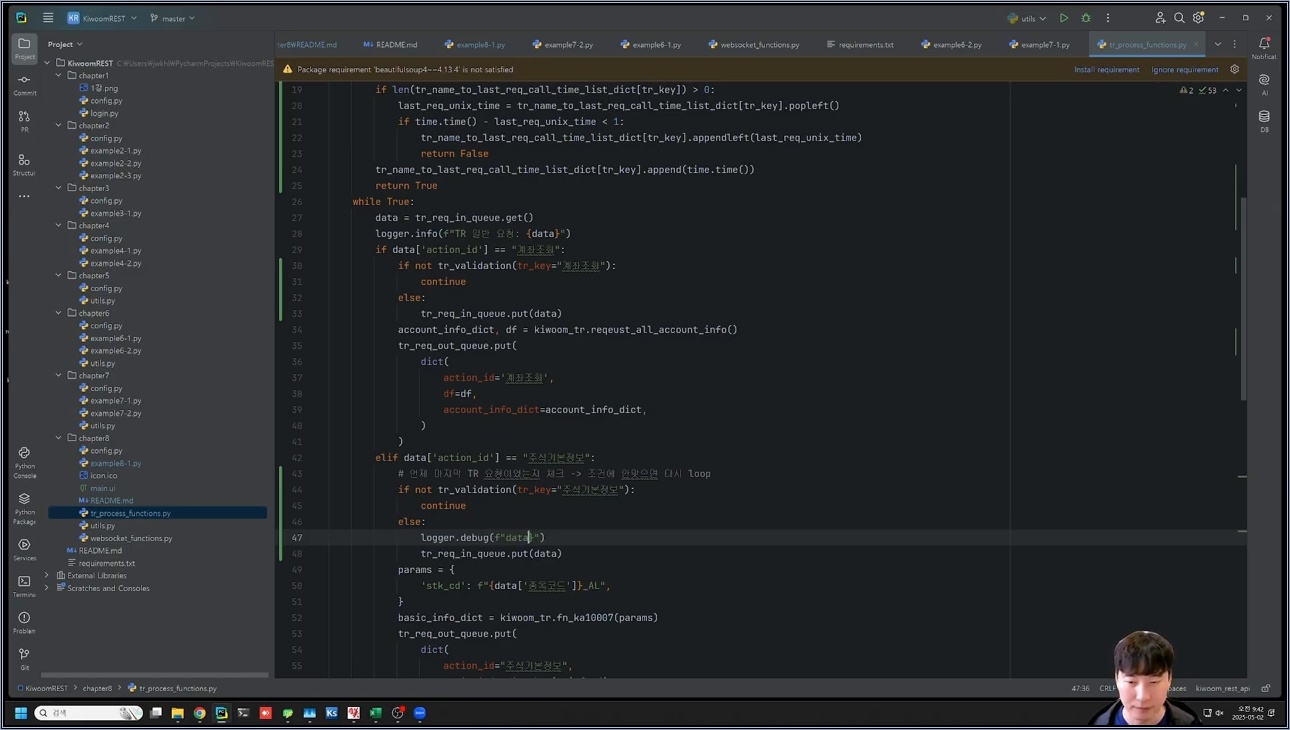1290x730 pixels.
Task: Open the Python Packages tool window
Action: (24, 508)
